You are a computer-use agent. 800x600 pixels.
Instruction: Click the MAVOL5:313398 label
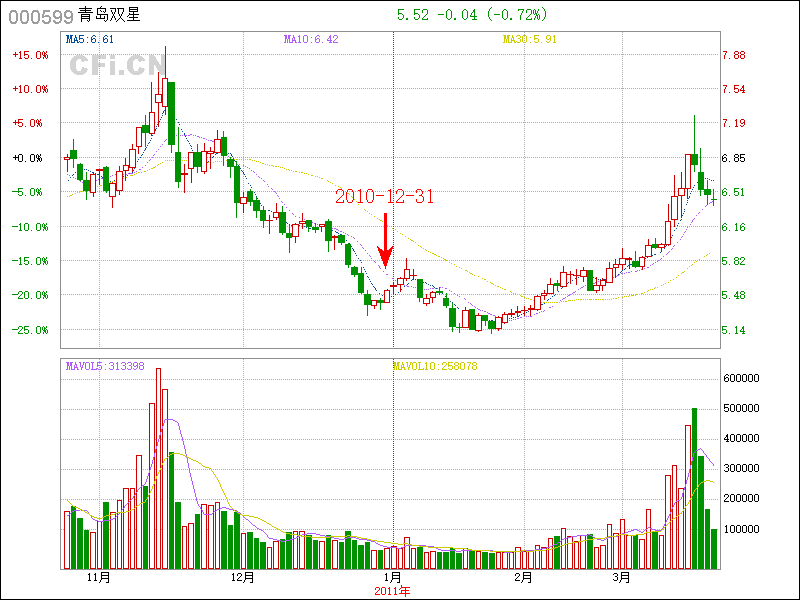pyautogui.click(x=105, y=366)
